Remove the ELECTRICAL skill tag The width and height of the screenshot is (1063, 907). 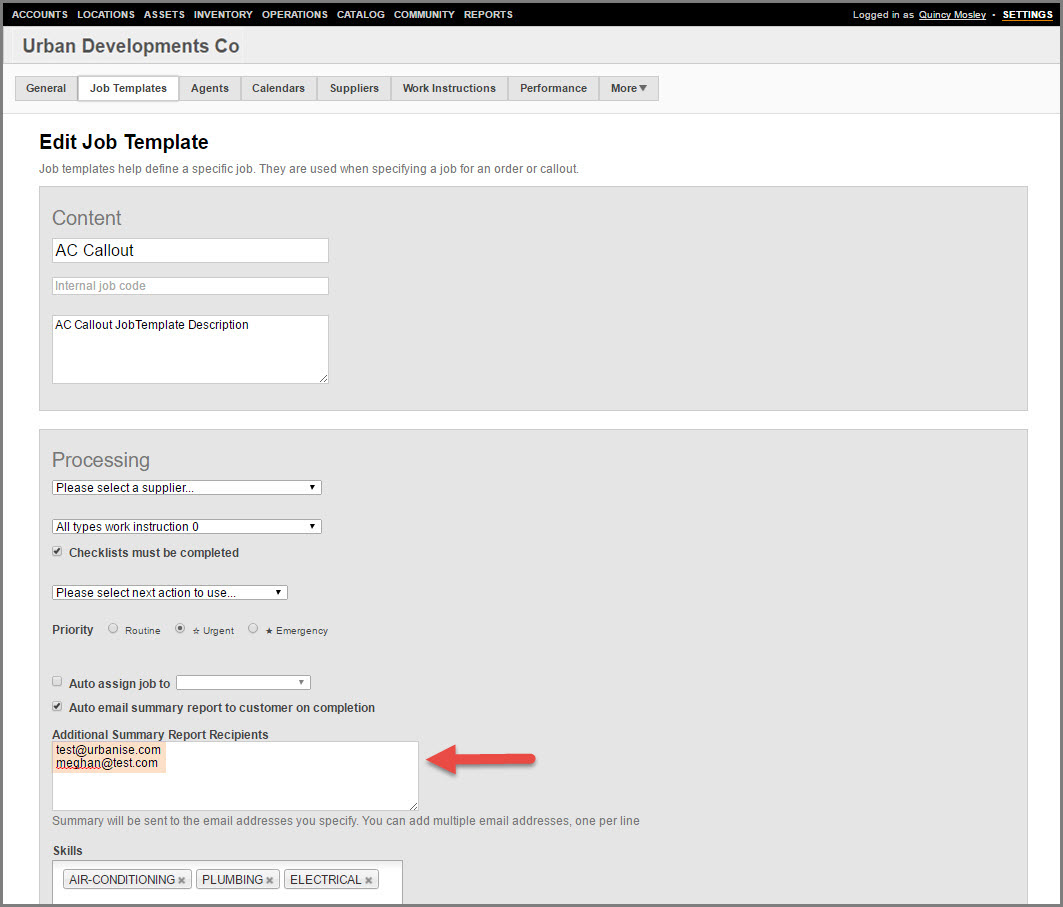coord(368,881)
